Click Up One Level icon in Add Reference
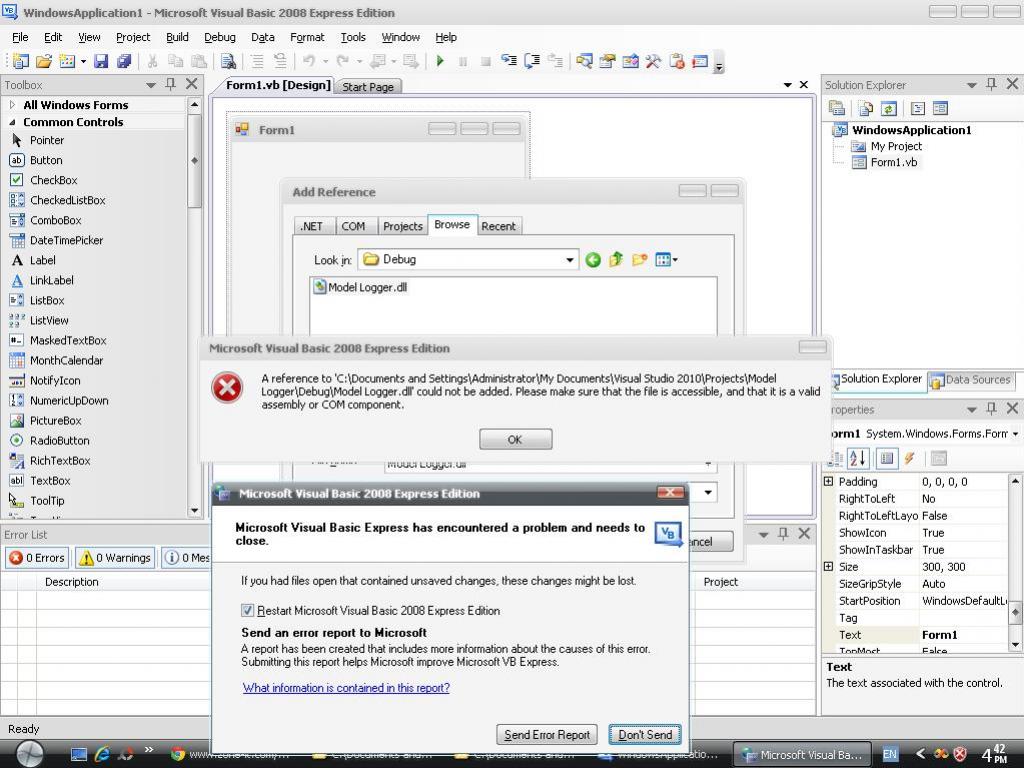The image size is (1024, 768). tap(616, 260)
